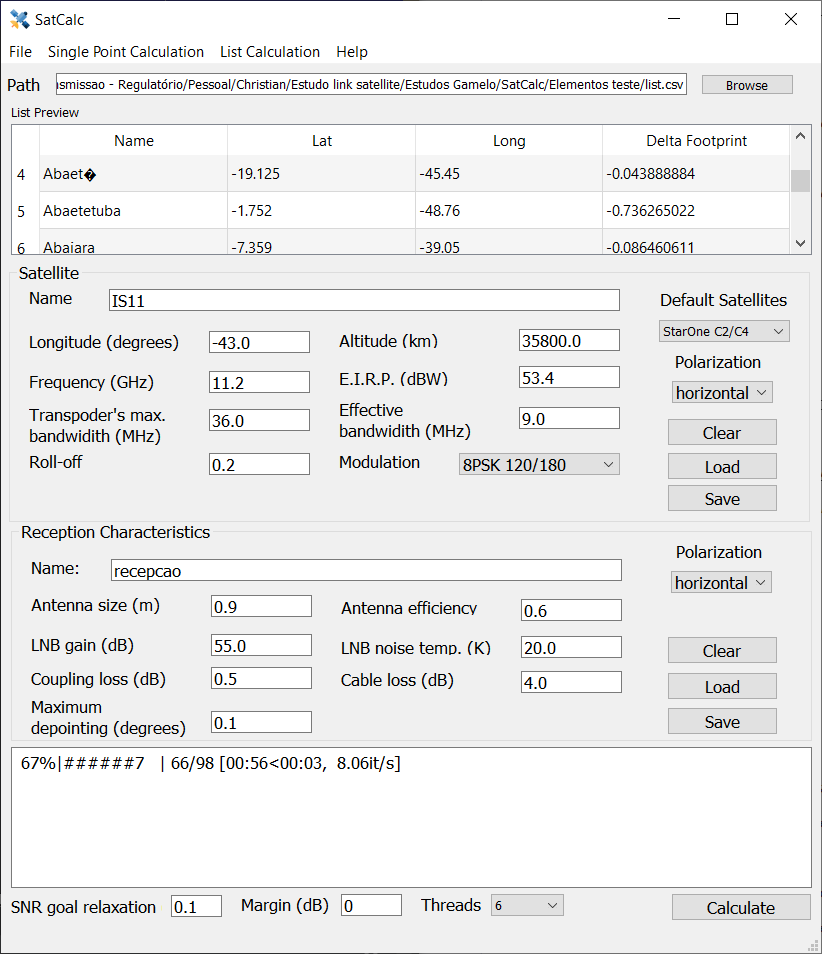Click Clear in Reception Characteristics
The image size is (822, 954).
click(722, 650)
